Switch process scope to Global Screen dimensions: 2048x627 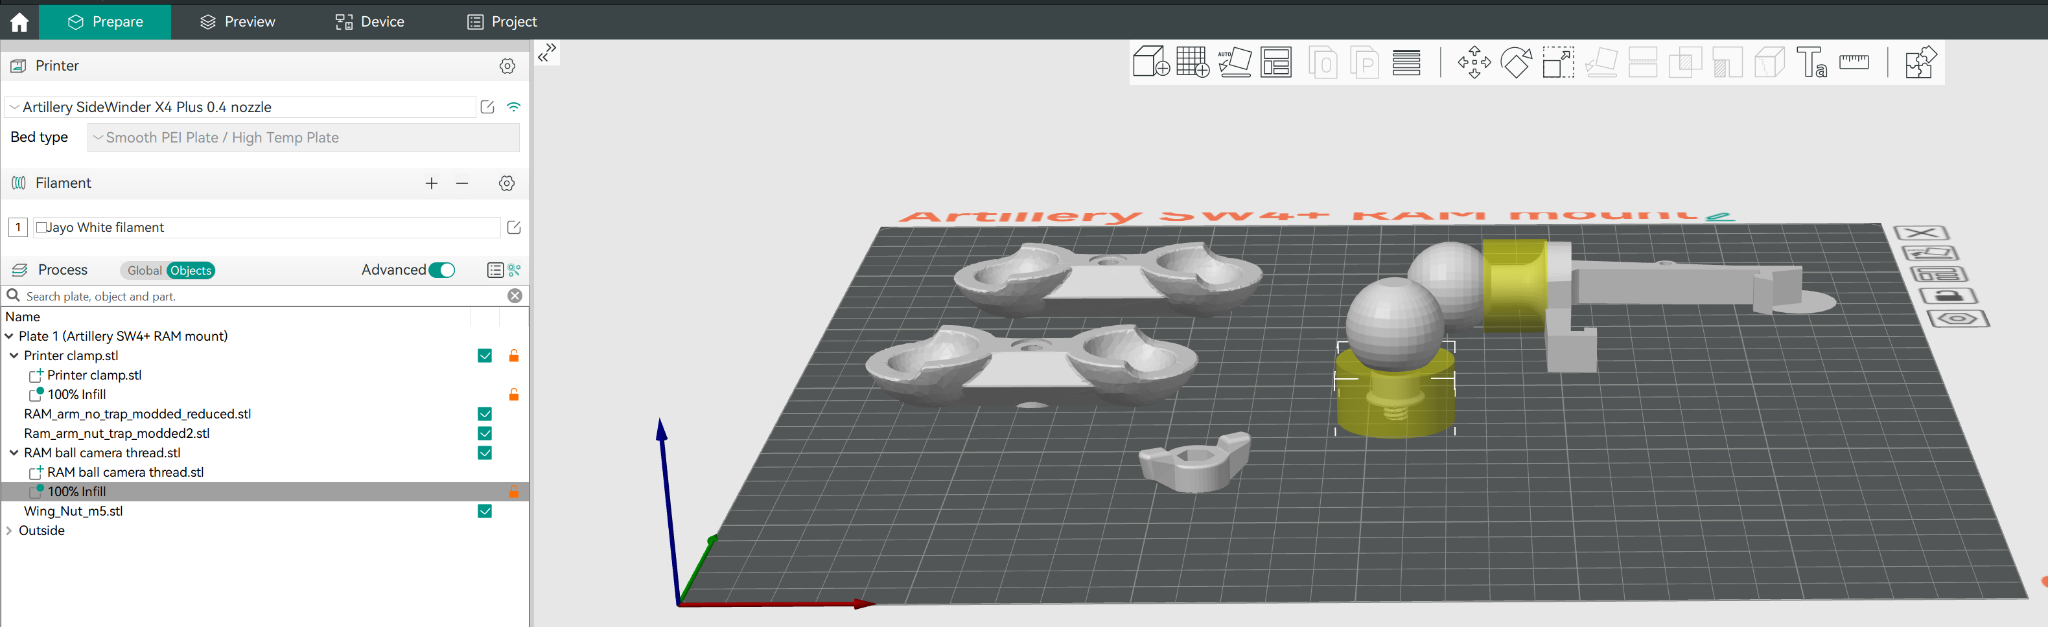pyautogui.click(x=144, y=271)
